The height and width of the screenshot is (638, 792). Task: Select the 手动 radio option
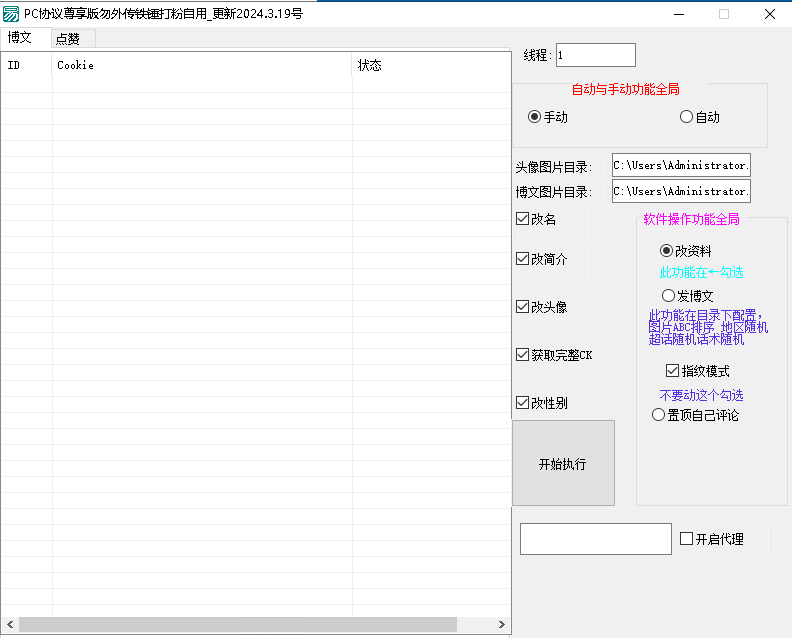point(535,117)
